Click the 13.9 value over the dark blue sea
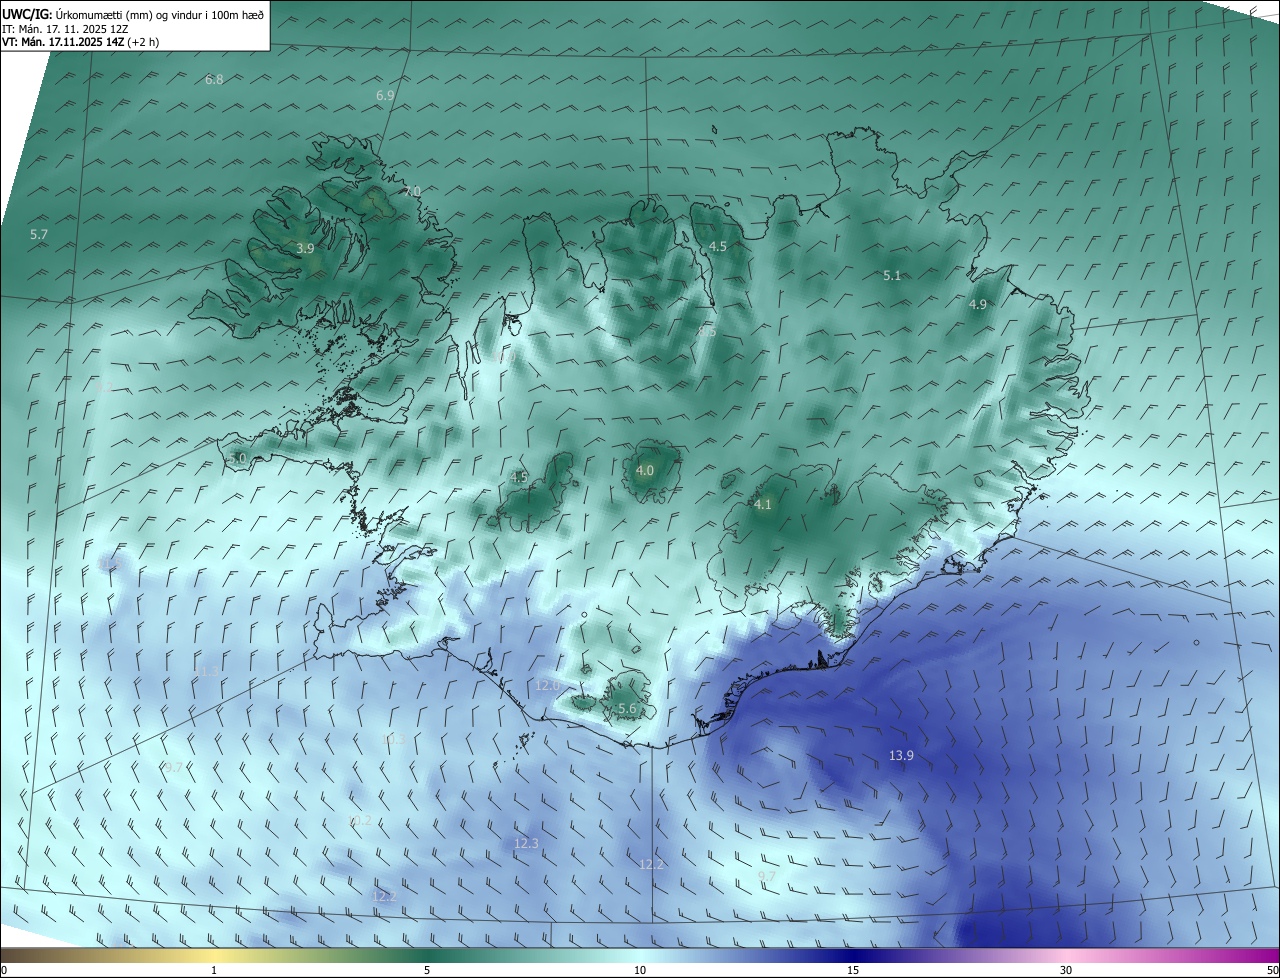The width and height of the screenshot is (1280, 978). [x=901, y=755]
